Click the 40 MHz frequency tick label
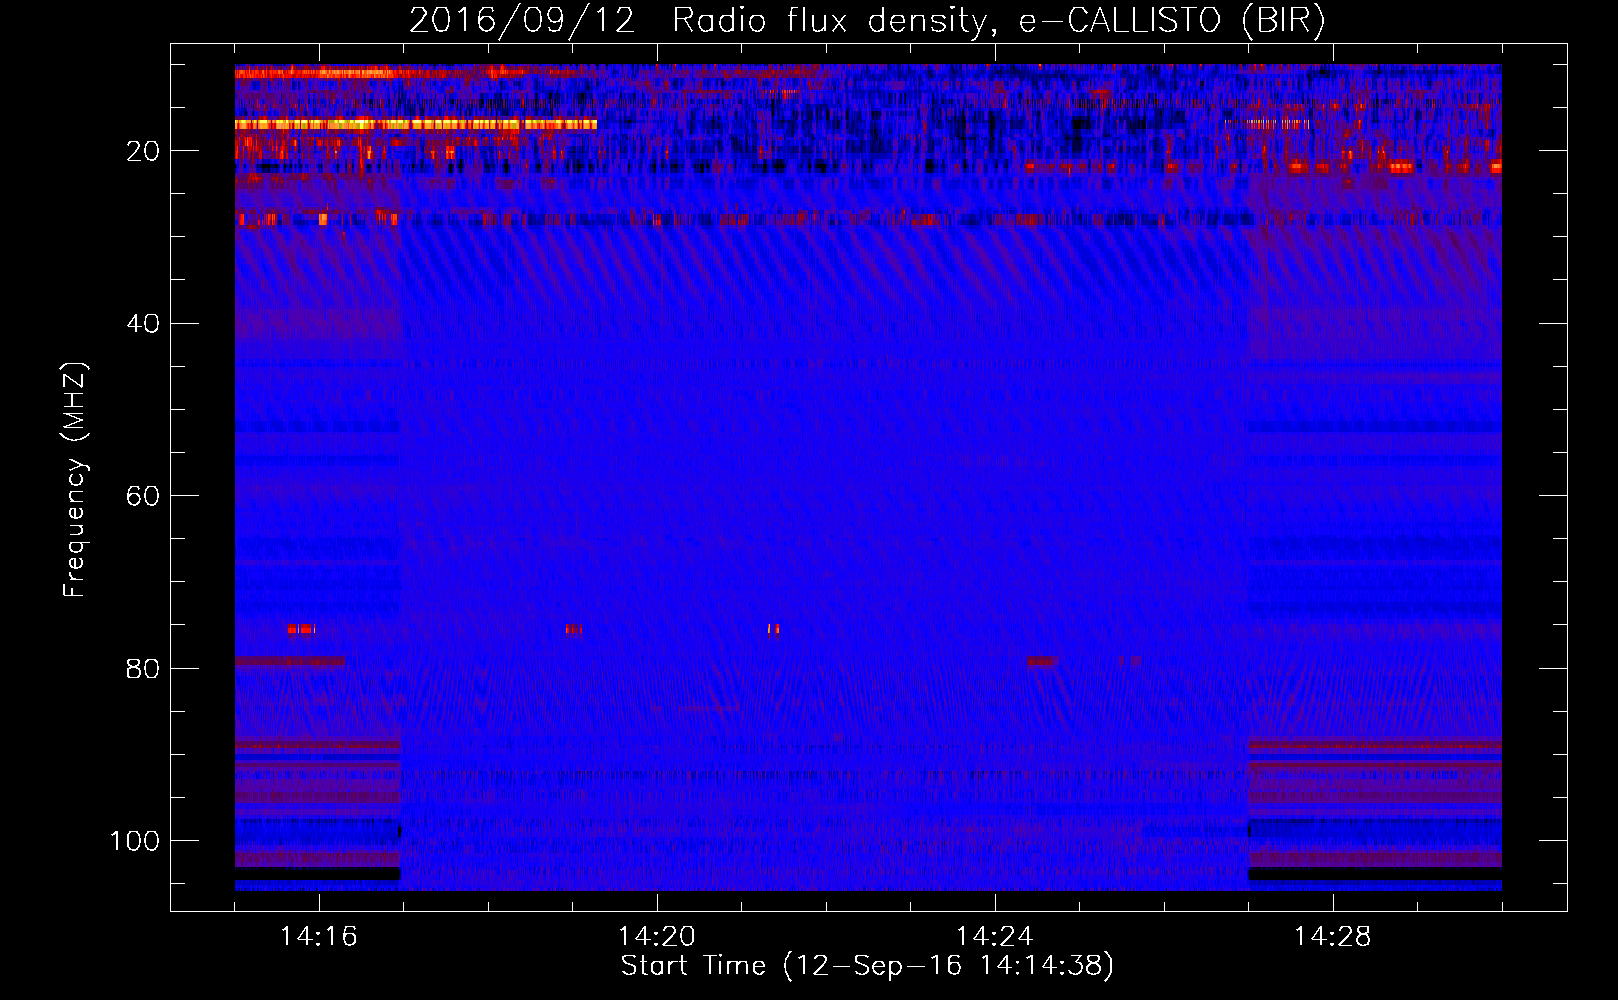The height and width of the screenshot is (1000, 1618). coord(144,324)
